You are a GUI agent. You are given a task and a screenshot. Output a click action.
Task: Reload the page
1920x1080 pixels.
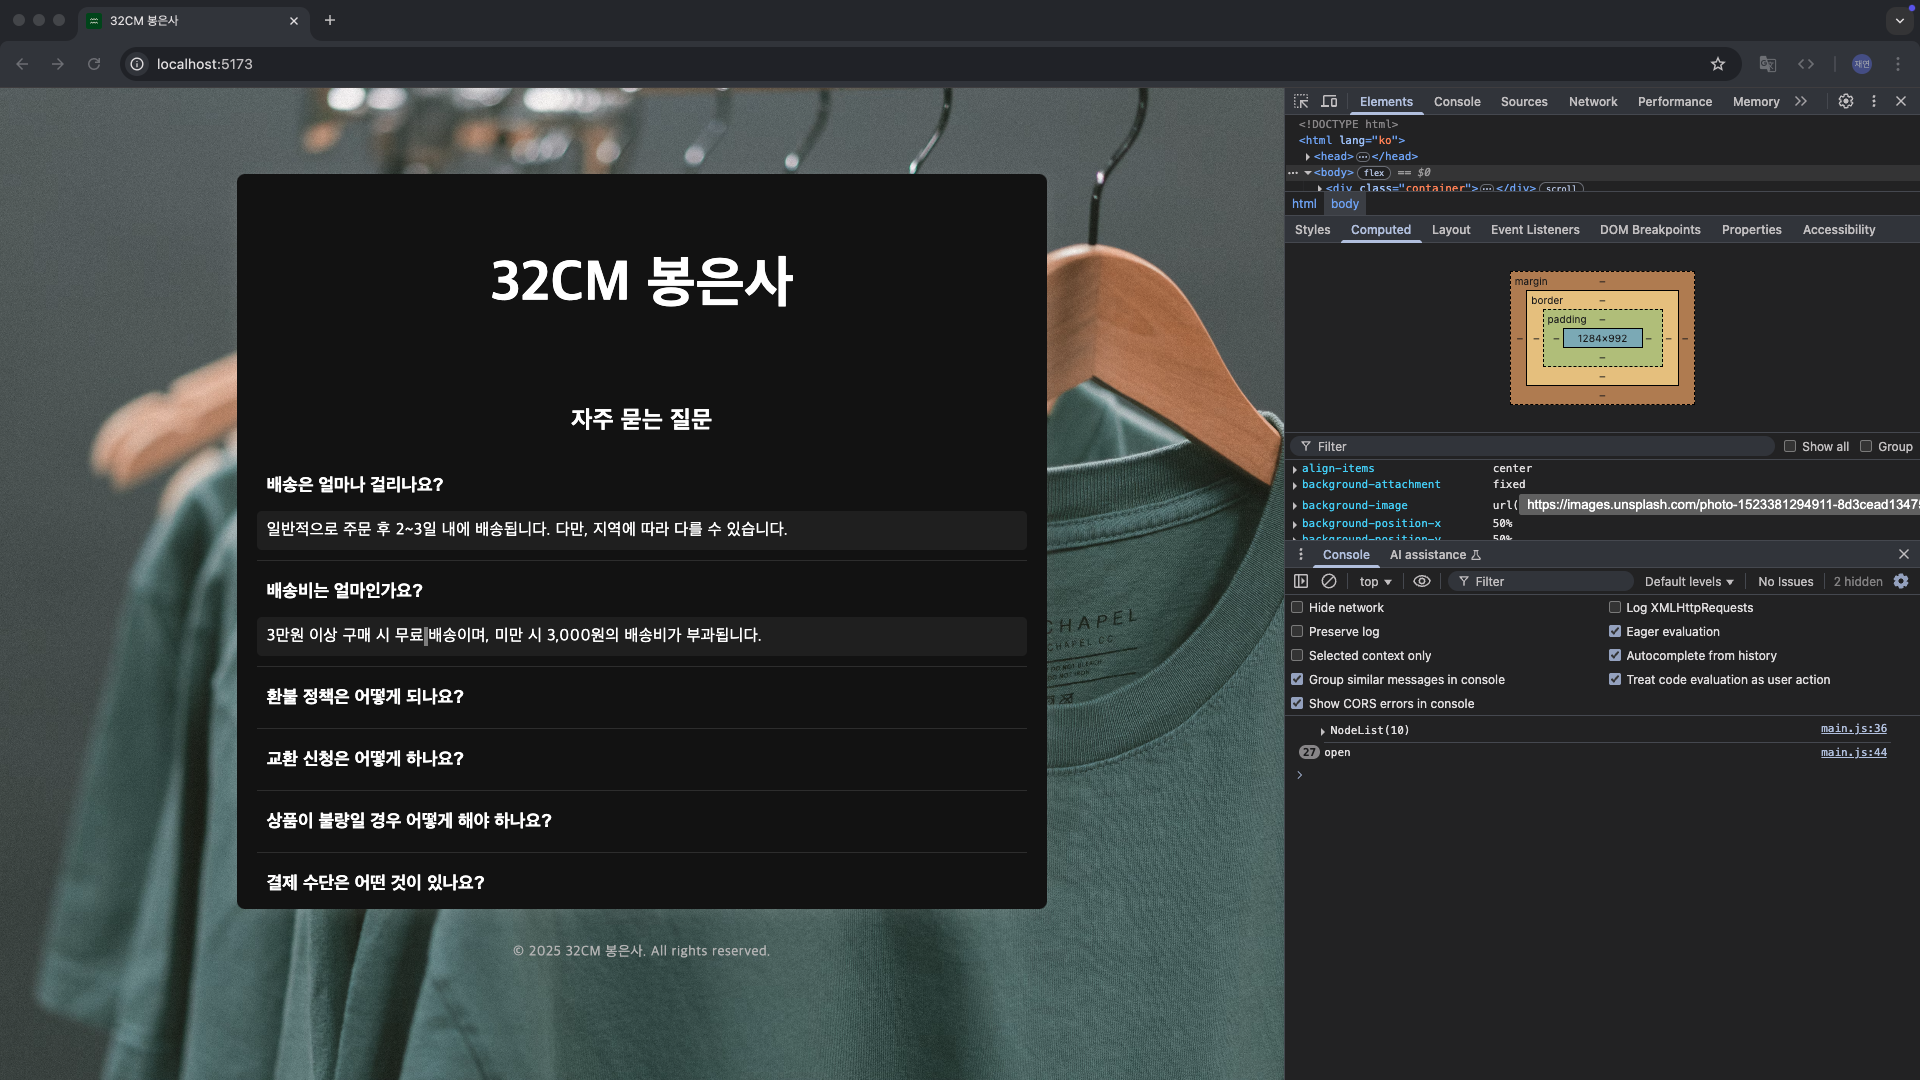(x=94, y=64)
